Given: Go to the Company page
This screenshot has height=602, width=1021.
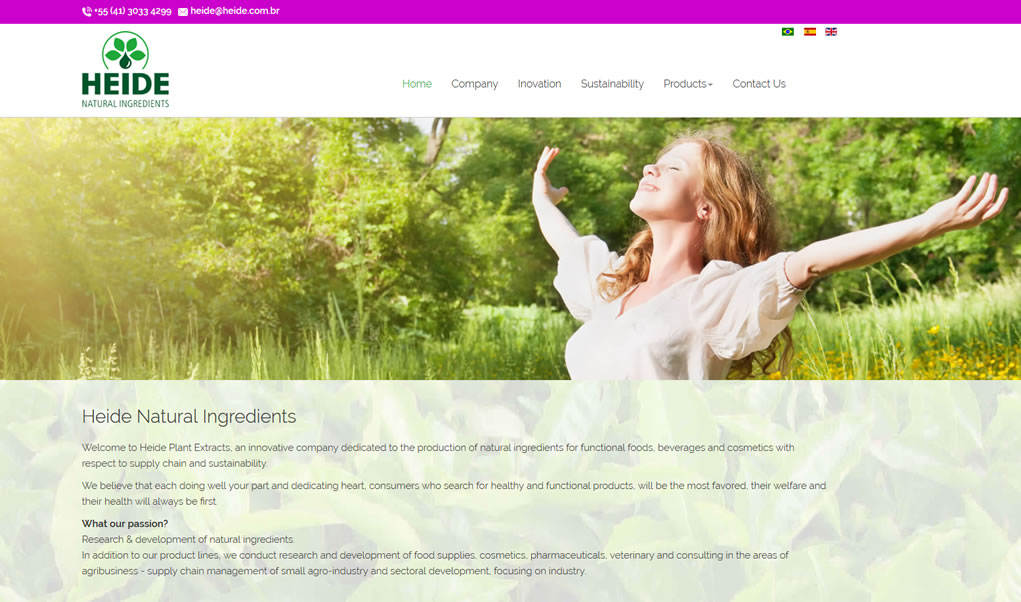Looking at the screenshot, I should click(474, 84).
